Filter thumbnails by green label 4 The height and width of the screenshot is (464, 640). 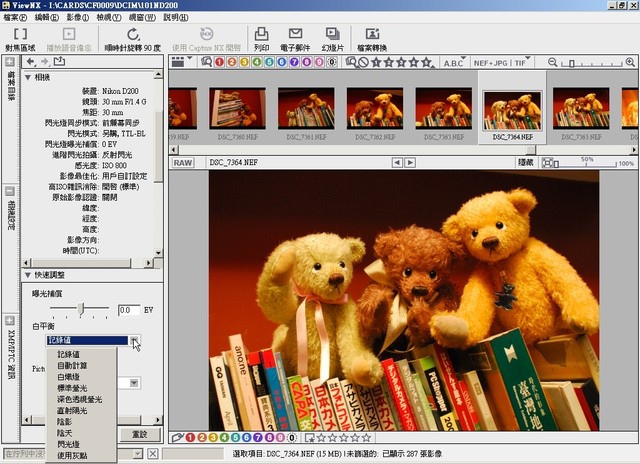tap(257, 62)
